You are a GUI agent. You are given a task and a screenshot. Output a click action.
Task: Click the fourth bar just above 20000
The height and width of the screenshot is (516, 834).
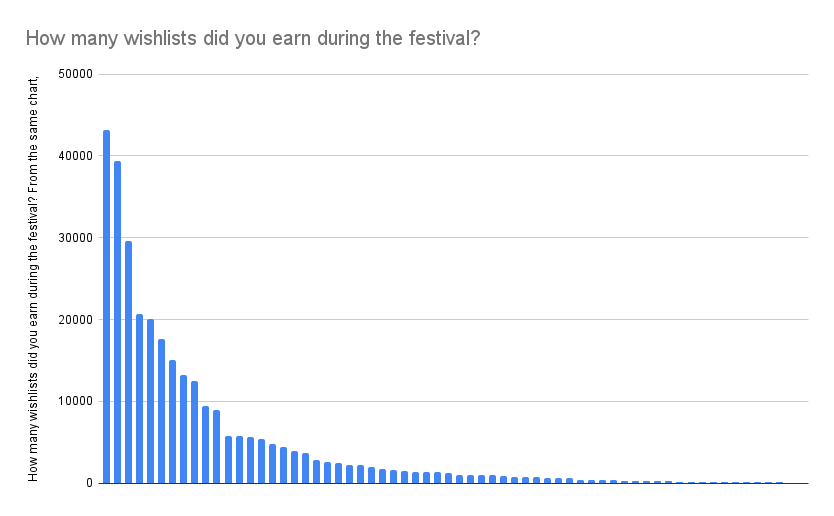coord(139,398)
